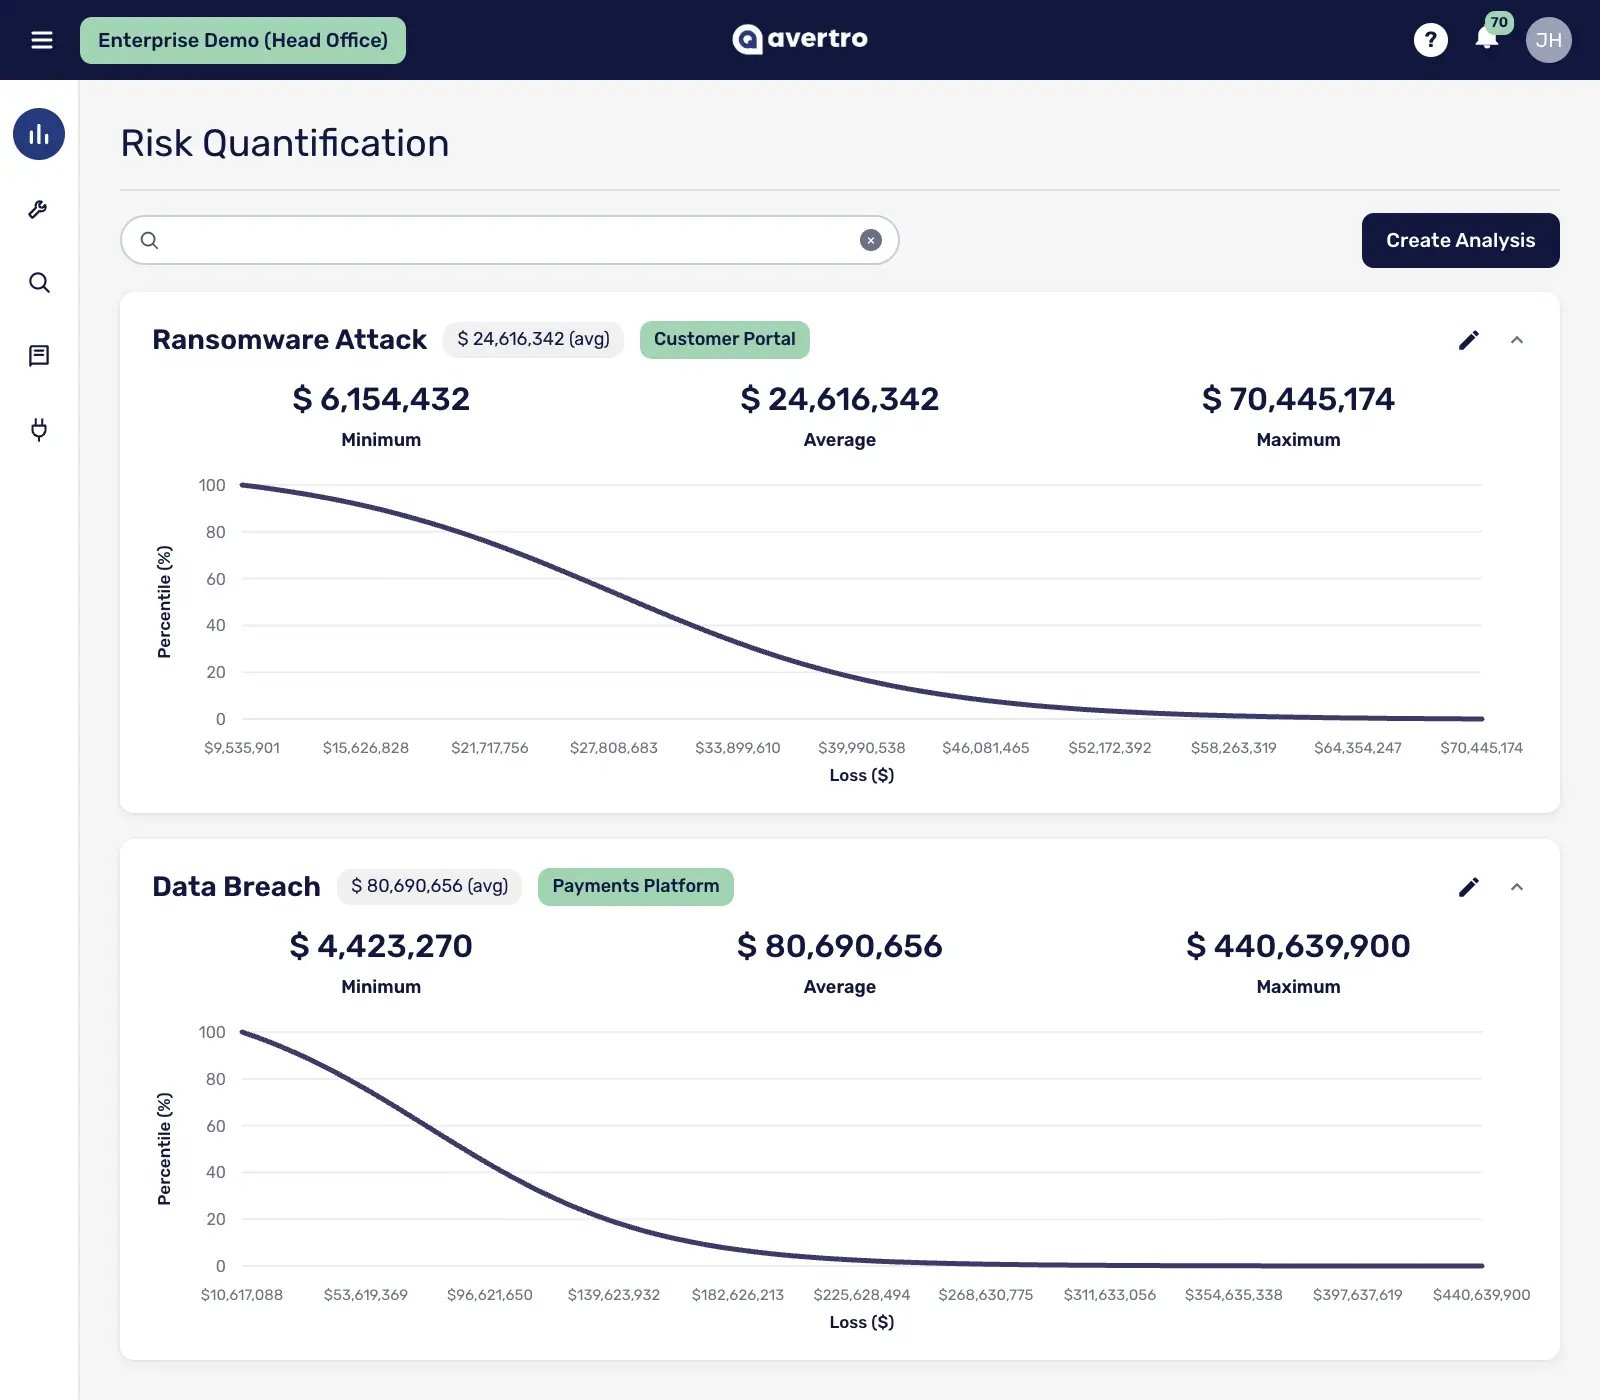Open the search sidebar icon
This screenshot has height=1400, width=1600.
[x=39, y=282]
